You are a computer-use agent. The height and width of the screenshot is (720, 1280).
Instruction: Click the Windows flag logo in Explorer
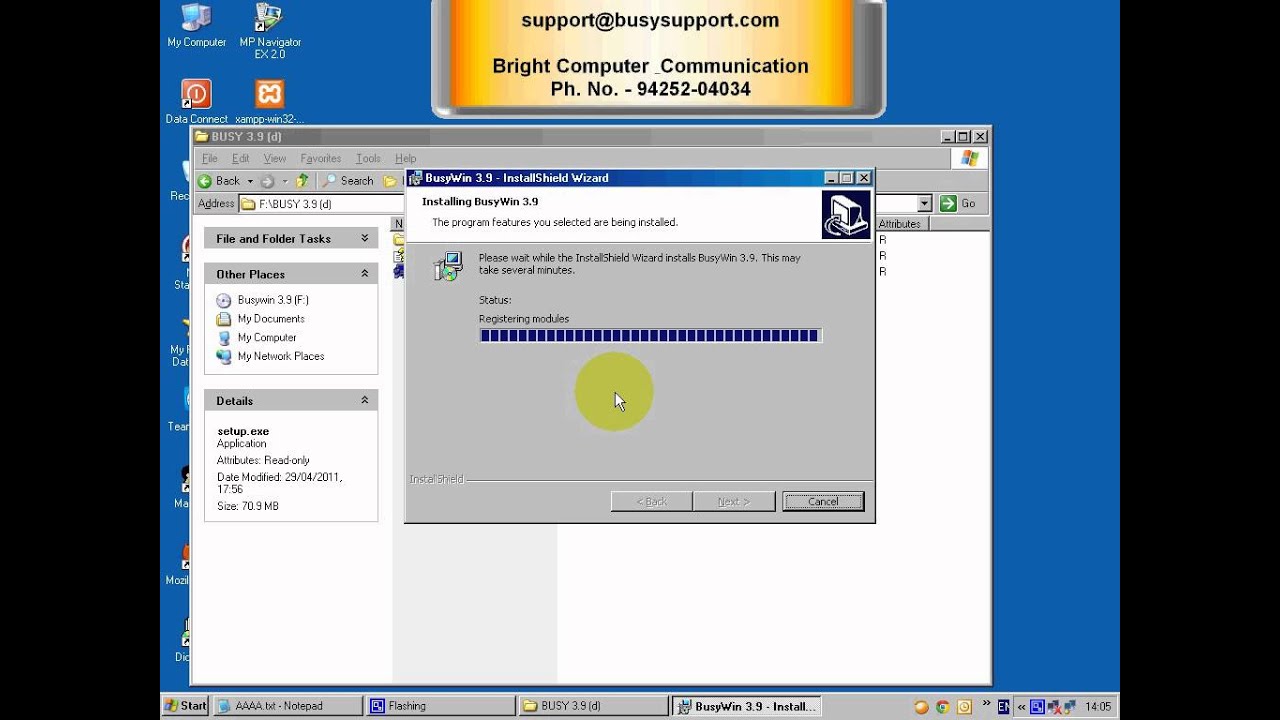click(970, 158)
